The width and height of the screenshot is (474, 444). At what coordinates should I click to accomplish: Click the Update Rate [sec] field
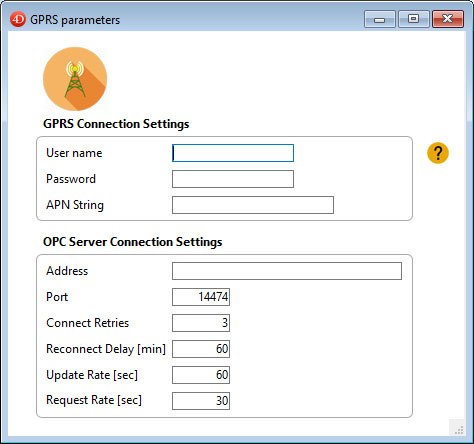pyautogui.click(x=201, y=375)
